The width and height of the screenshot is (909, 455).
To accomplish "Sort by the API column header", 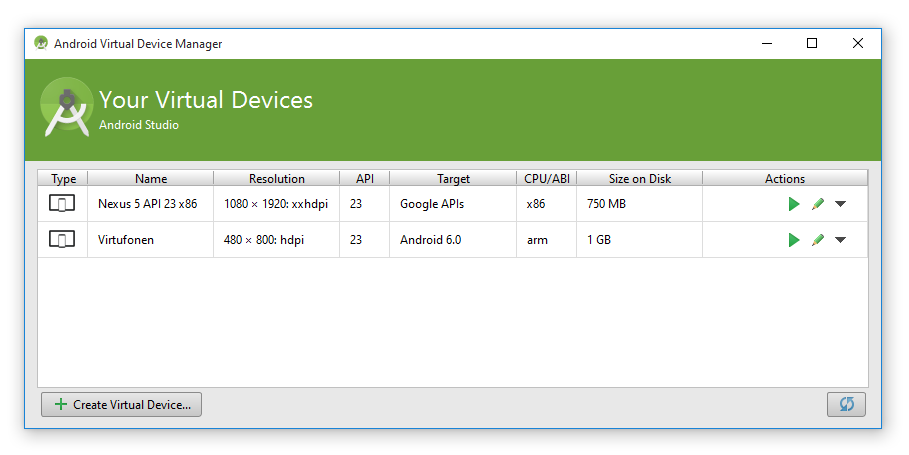I will [x=365, y=179].
